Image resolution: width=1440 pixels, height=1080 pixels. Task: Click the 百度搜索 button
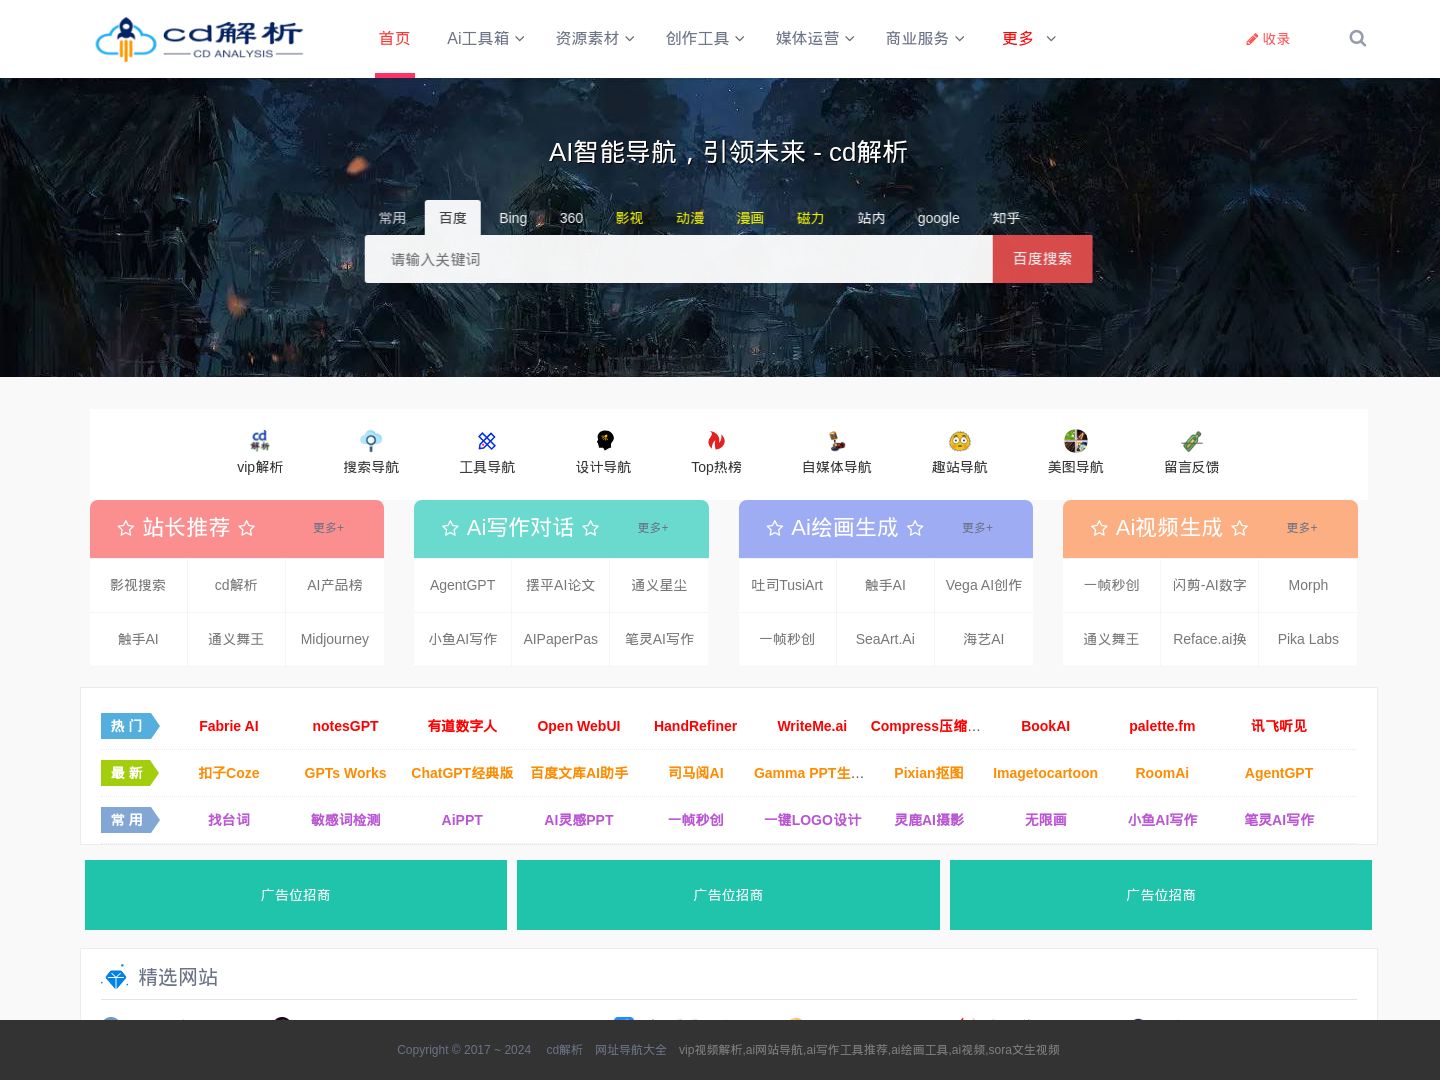[x=1042, y=259]
